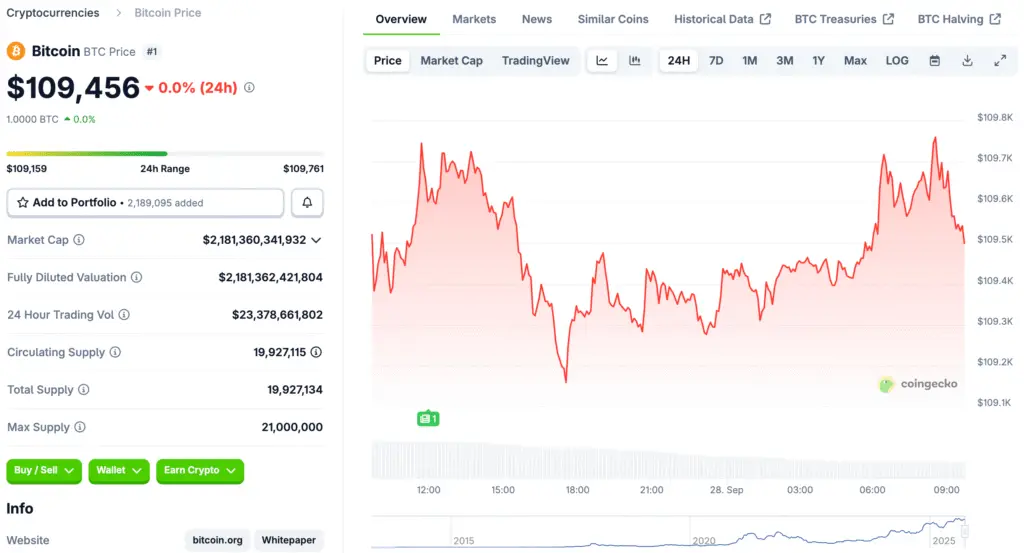Switch to candlestick chart icon
This screenshot has height=553, width=1024.
[x=634, y=61]
